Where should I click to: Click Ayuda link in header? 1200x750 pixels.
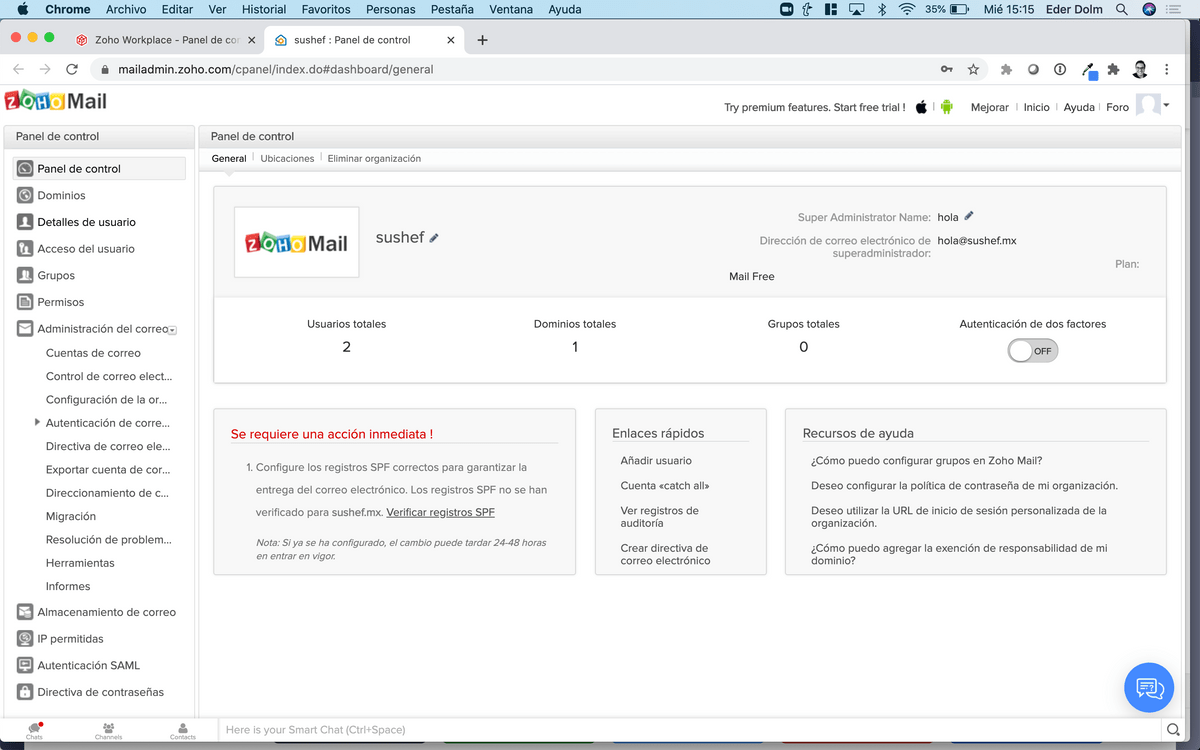click(x=1079, y=107)
